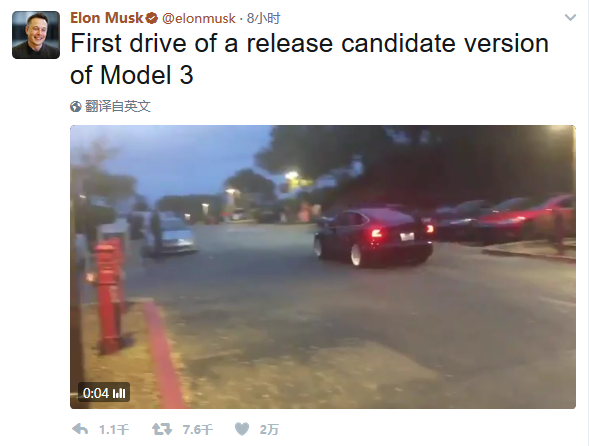Click the red fire hydrant in the video frame
The width and height of the screenshot is (589, 446).
click(109, 297)
